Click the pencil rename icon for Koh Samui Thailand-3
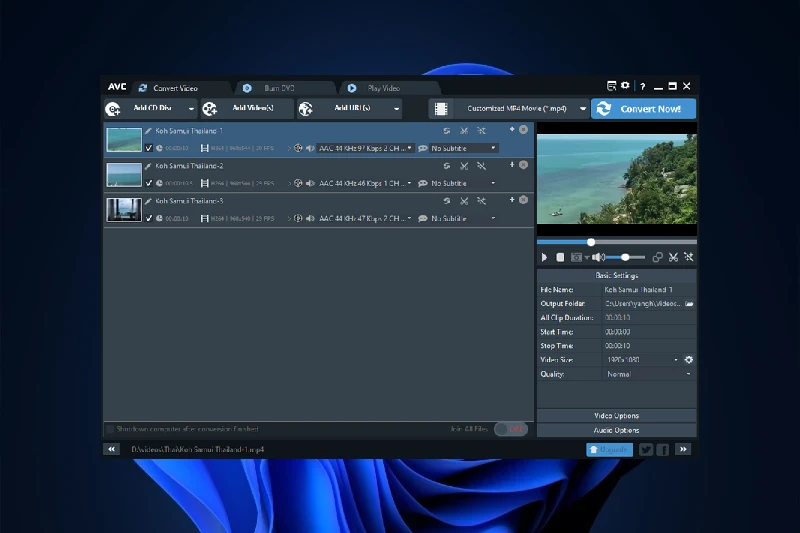Viewport: 800px width, 533px height. point(148,201)
